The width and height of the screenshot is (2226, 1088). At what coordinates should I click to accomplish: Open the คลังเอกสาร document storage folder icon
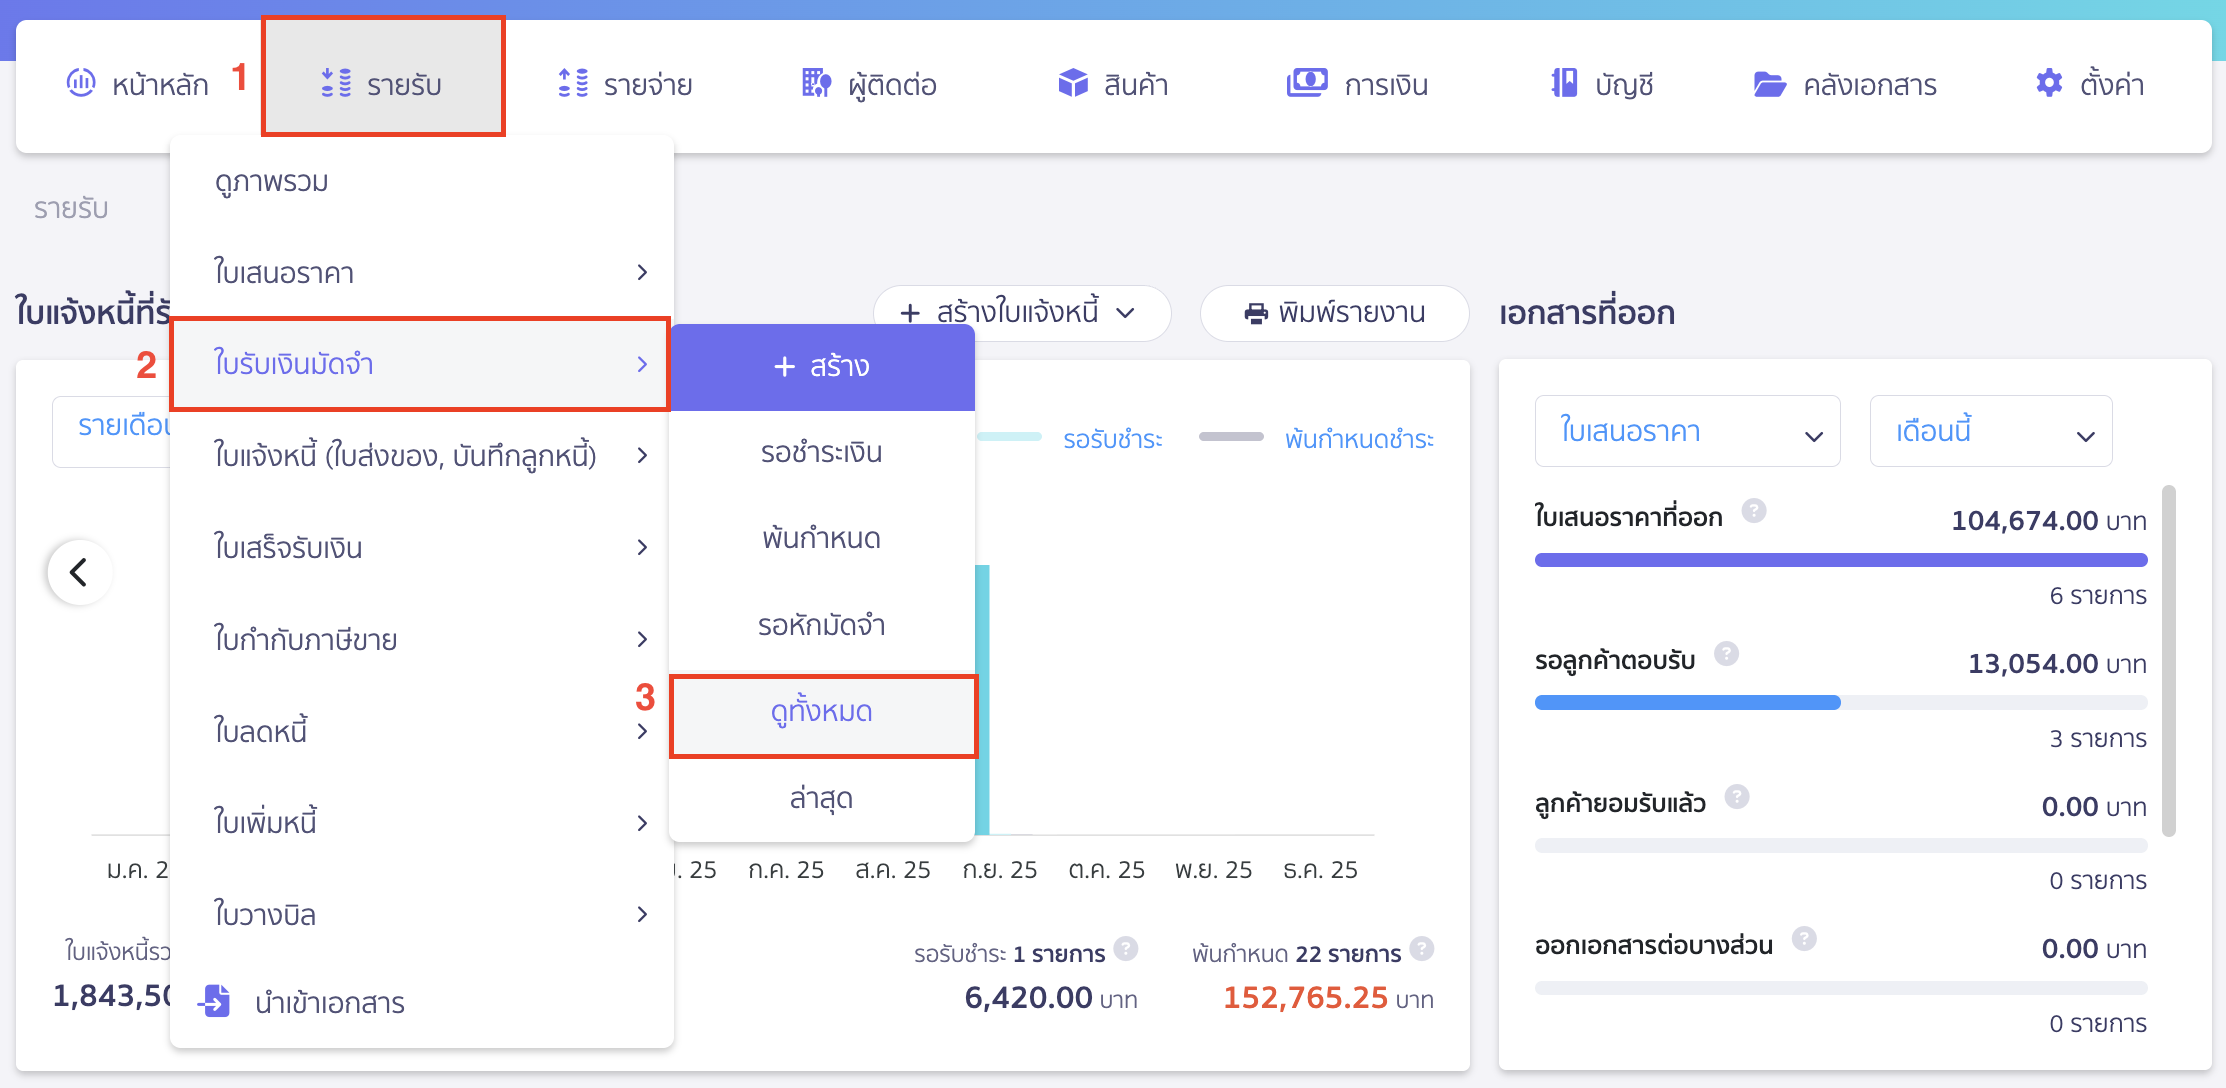pyautogui.click(x=1770, y=84)
